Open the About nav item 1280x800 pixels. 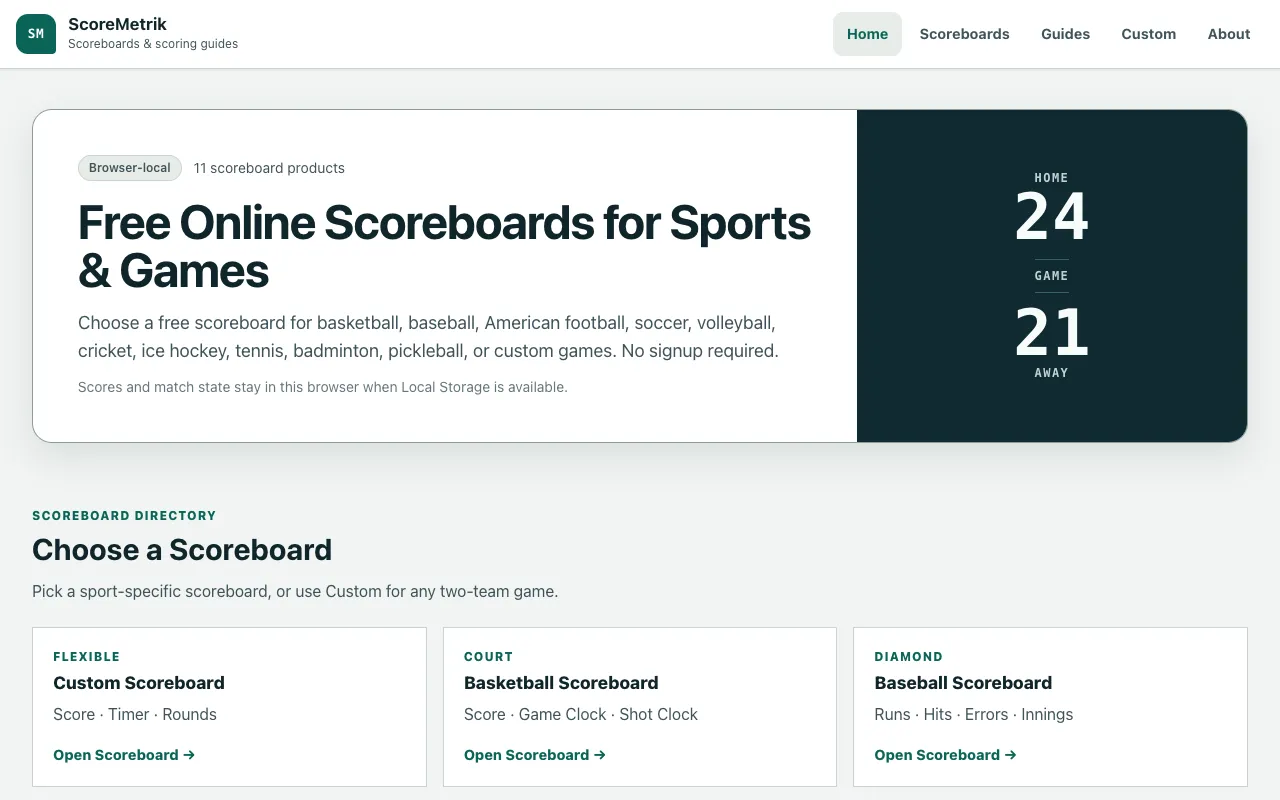[1228, 34]
